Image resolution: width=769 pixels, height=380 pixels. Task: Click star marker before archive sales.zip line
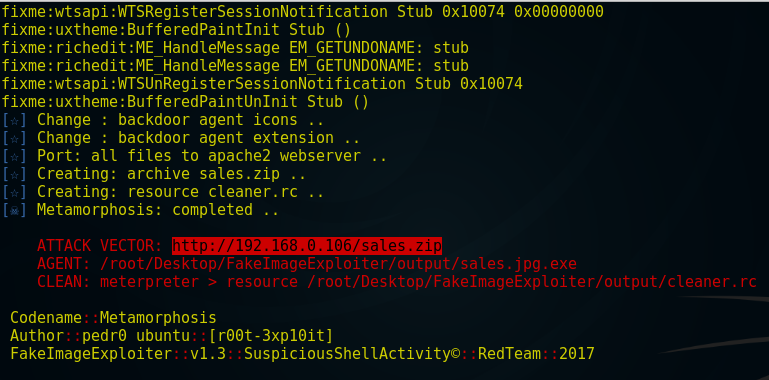click(14, 174)
